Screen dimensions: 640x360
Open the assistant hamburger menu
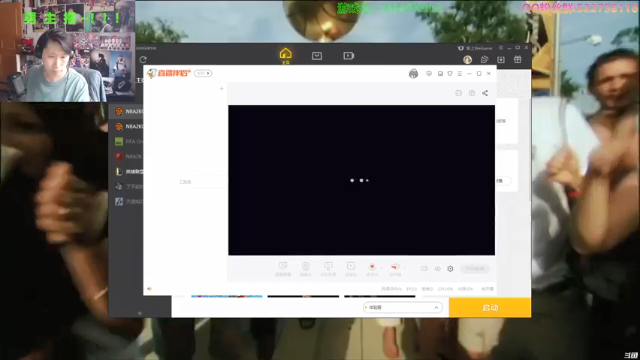[460, 73]
